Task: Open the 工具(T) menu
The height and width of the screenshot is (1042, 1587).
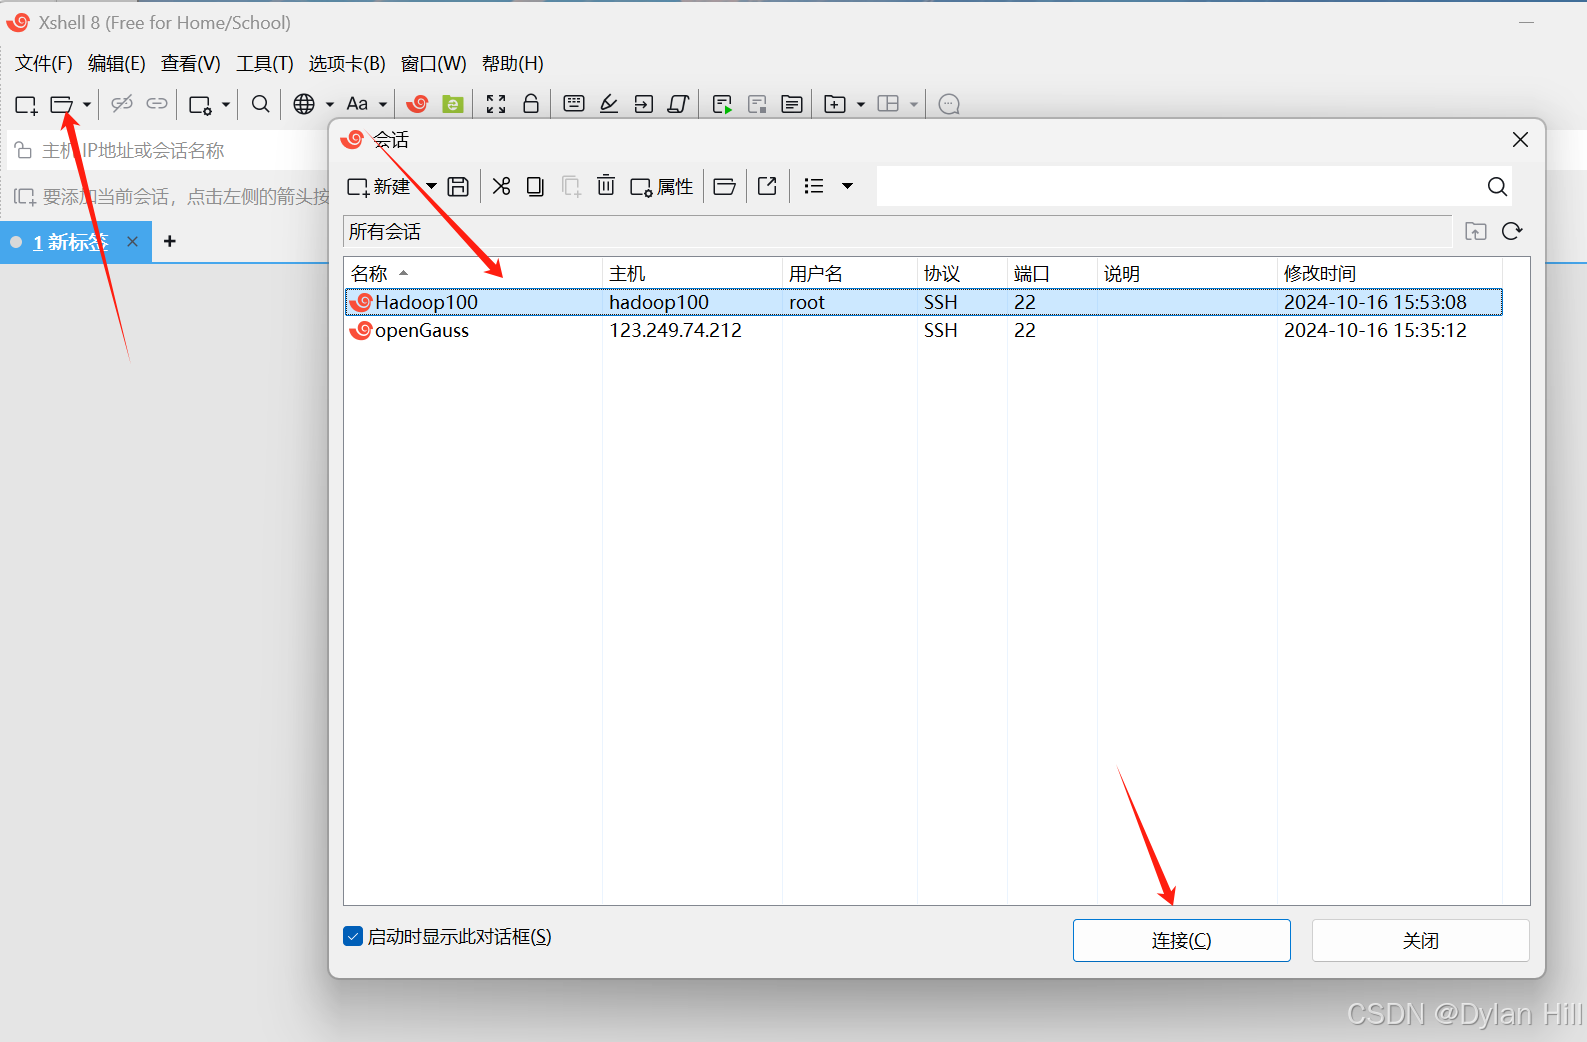Action: (265, 64)
